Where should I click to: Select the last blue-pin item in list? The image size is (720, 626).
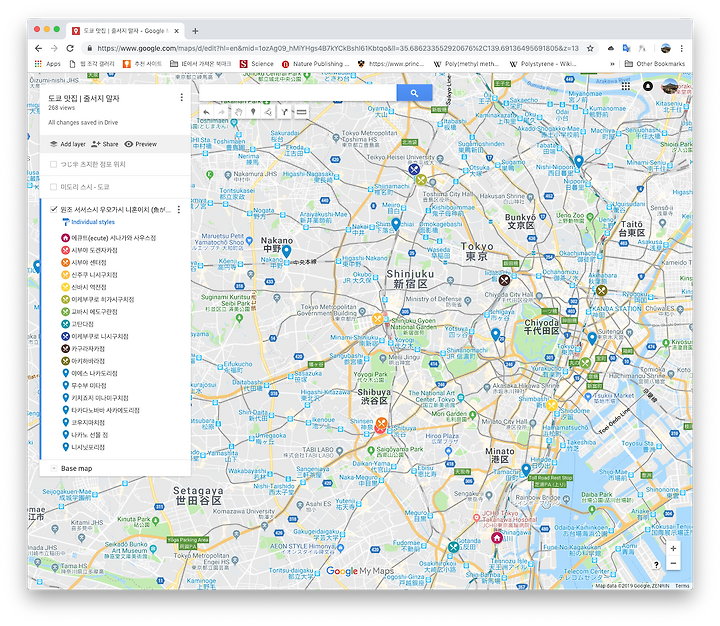click(x=83, y=447)
